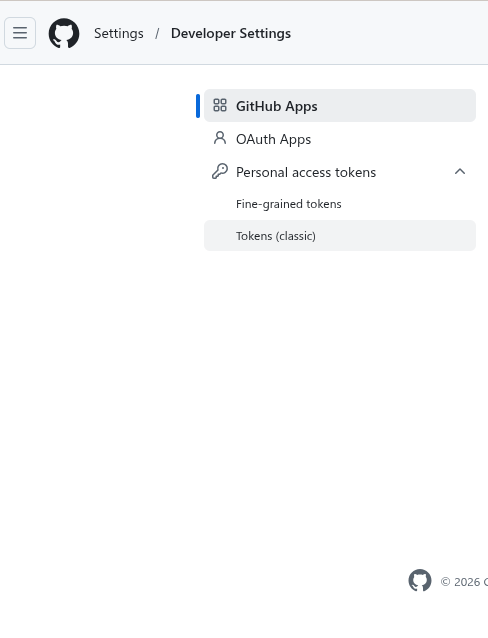Open Fine-grained tokens
488x638 pixels.
coord(289,204)
